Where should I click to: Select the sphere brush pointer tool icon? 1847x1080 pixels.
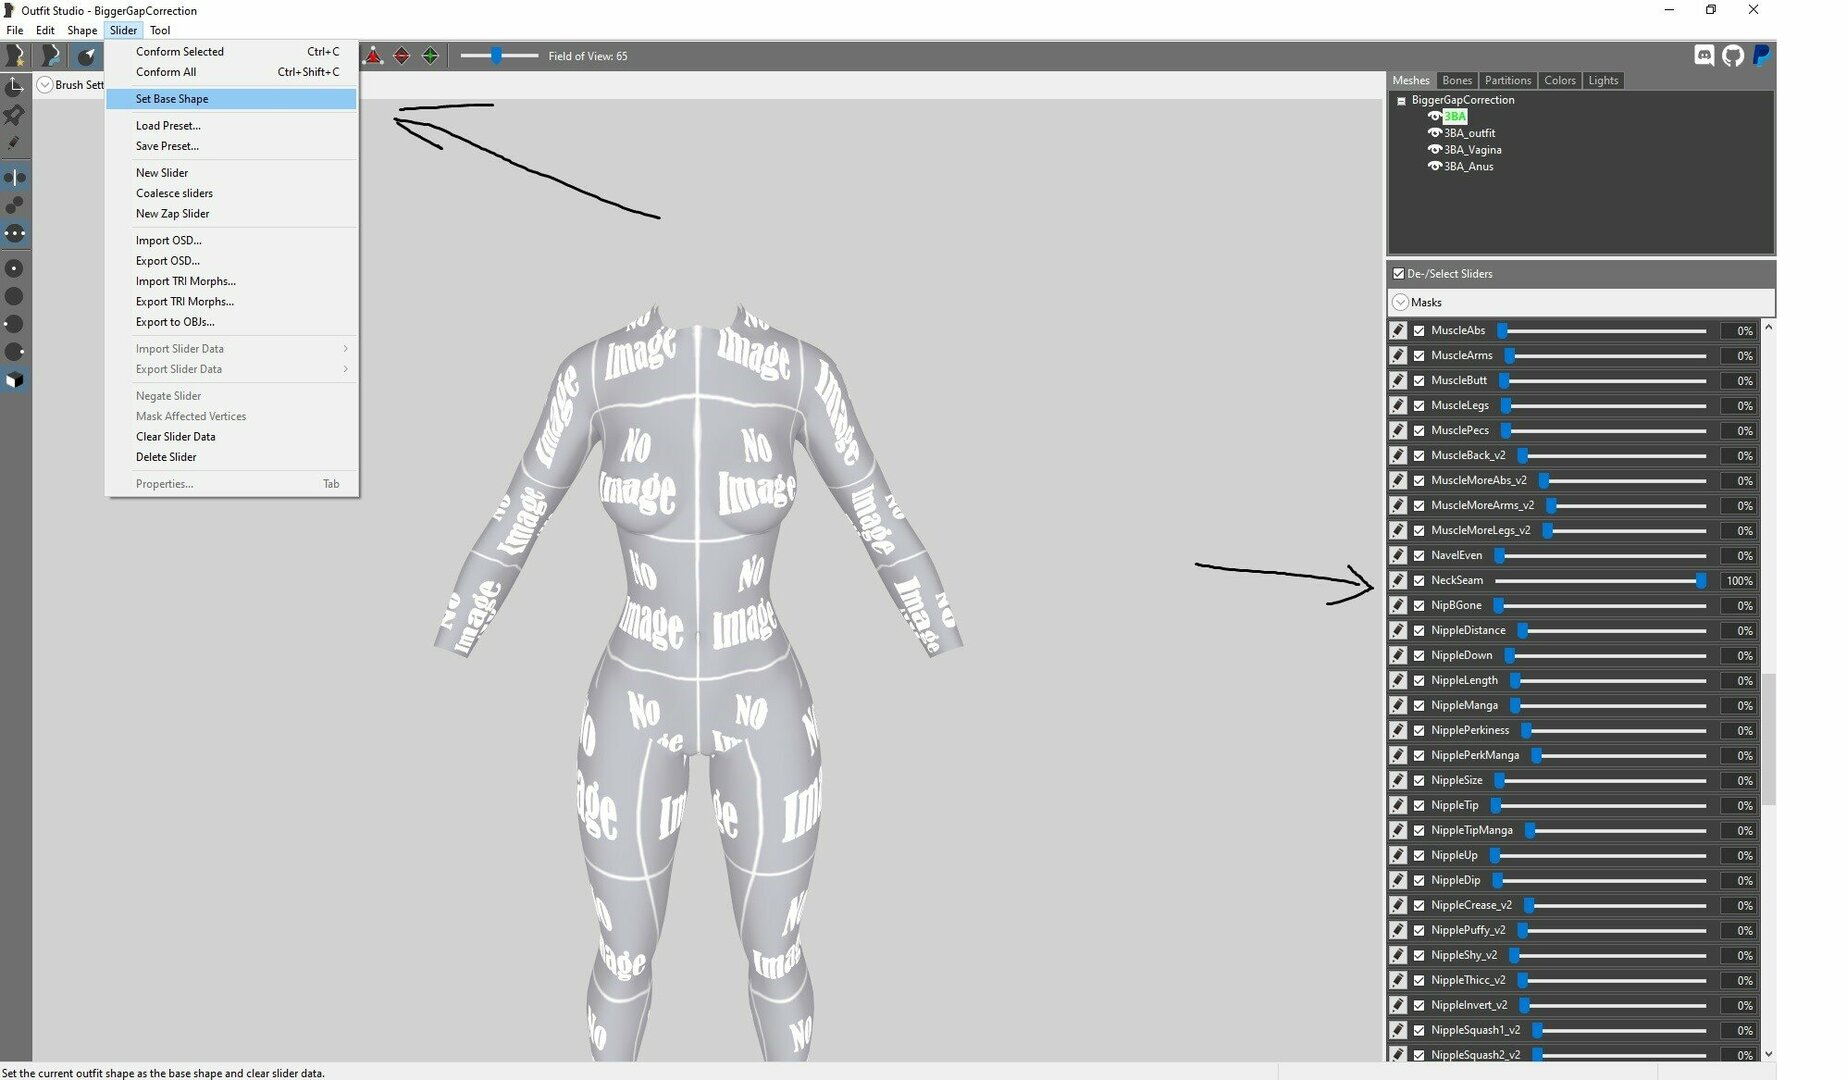(x=87, y=56)
